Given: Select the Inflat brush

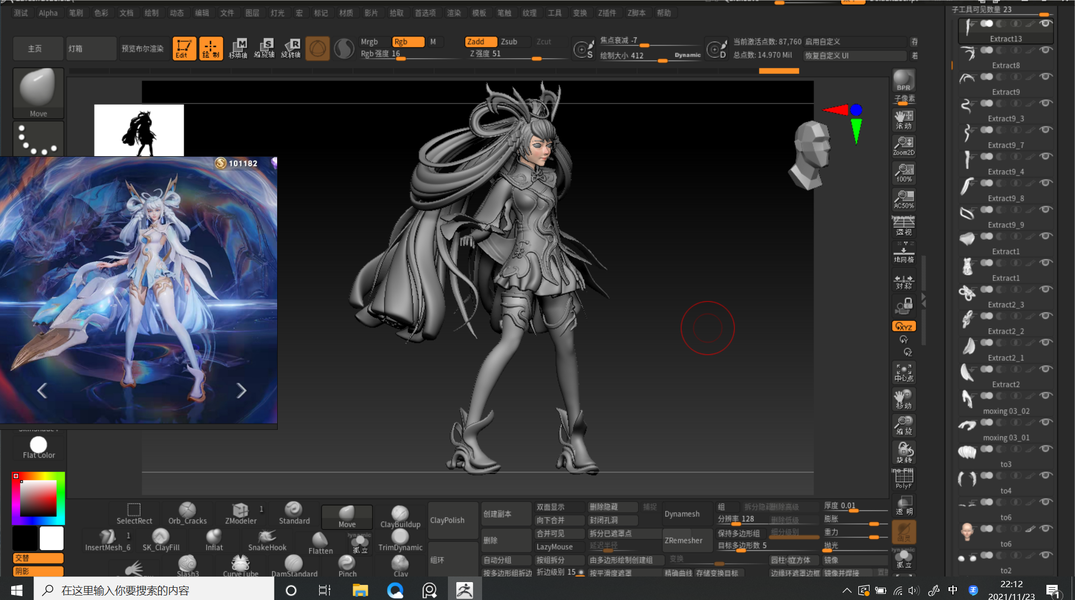Looking at the screenshot, I should pyautogui.click(x=214, y=540).
